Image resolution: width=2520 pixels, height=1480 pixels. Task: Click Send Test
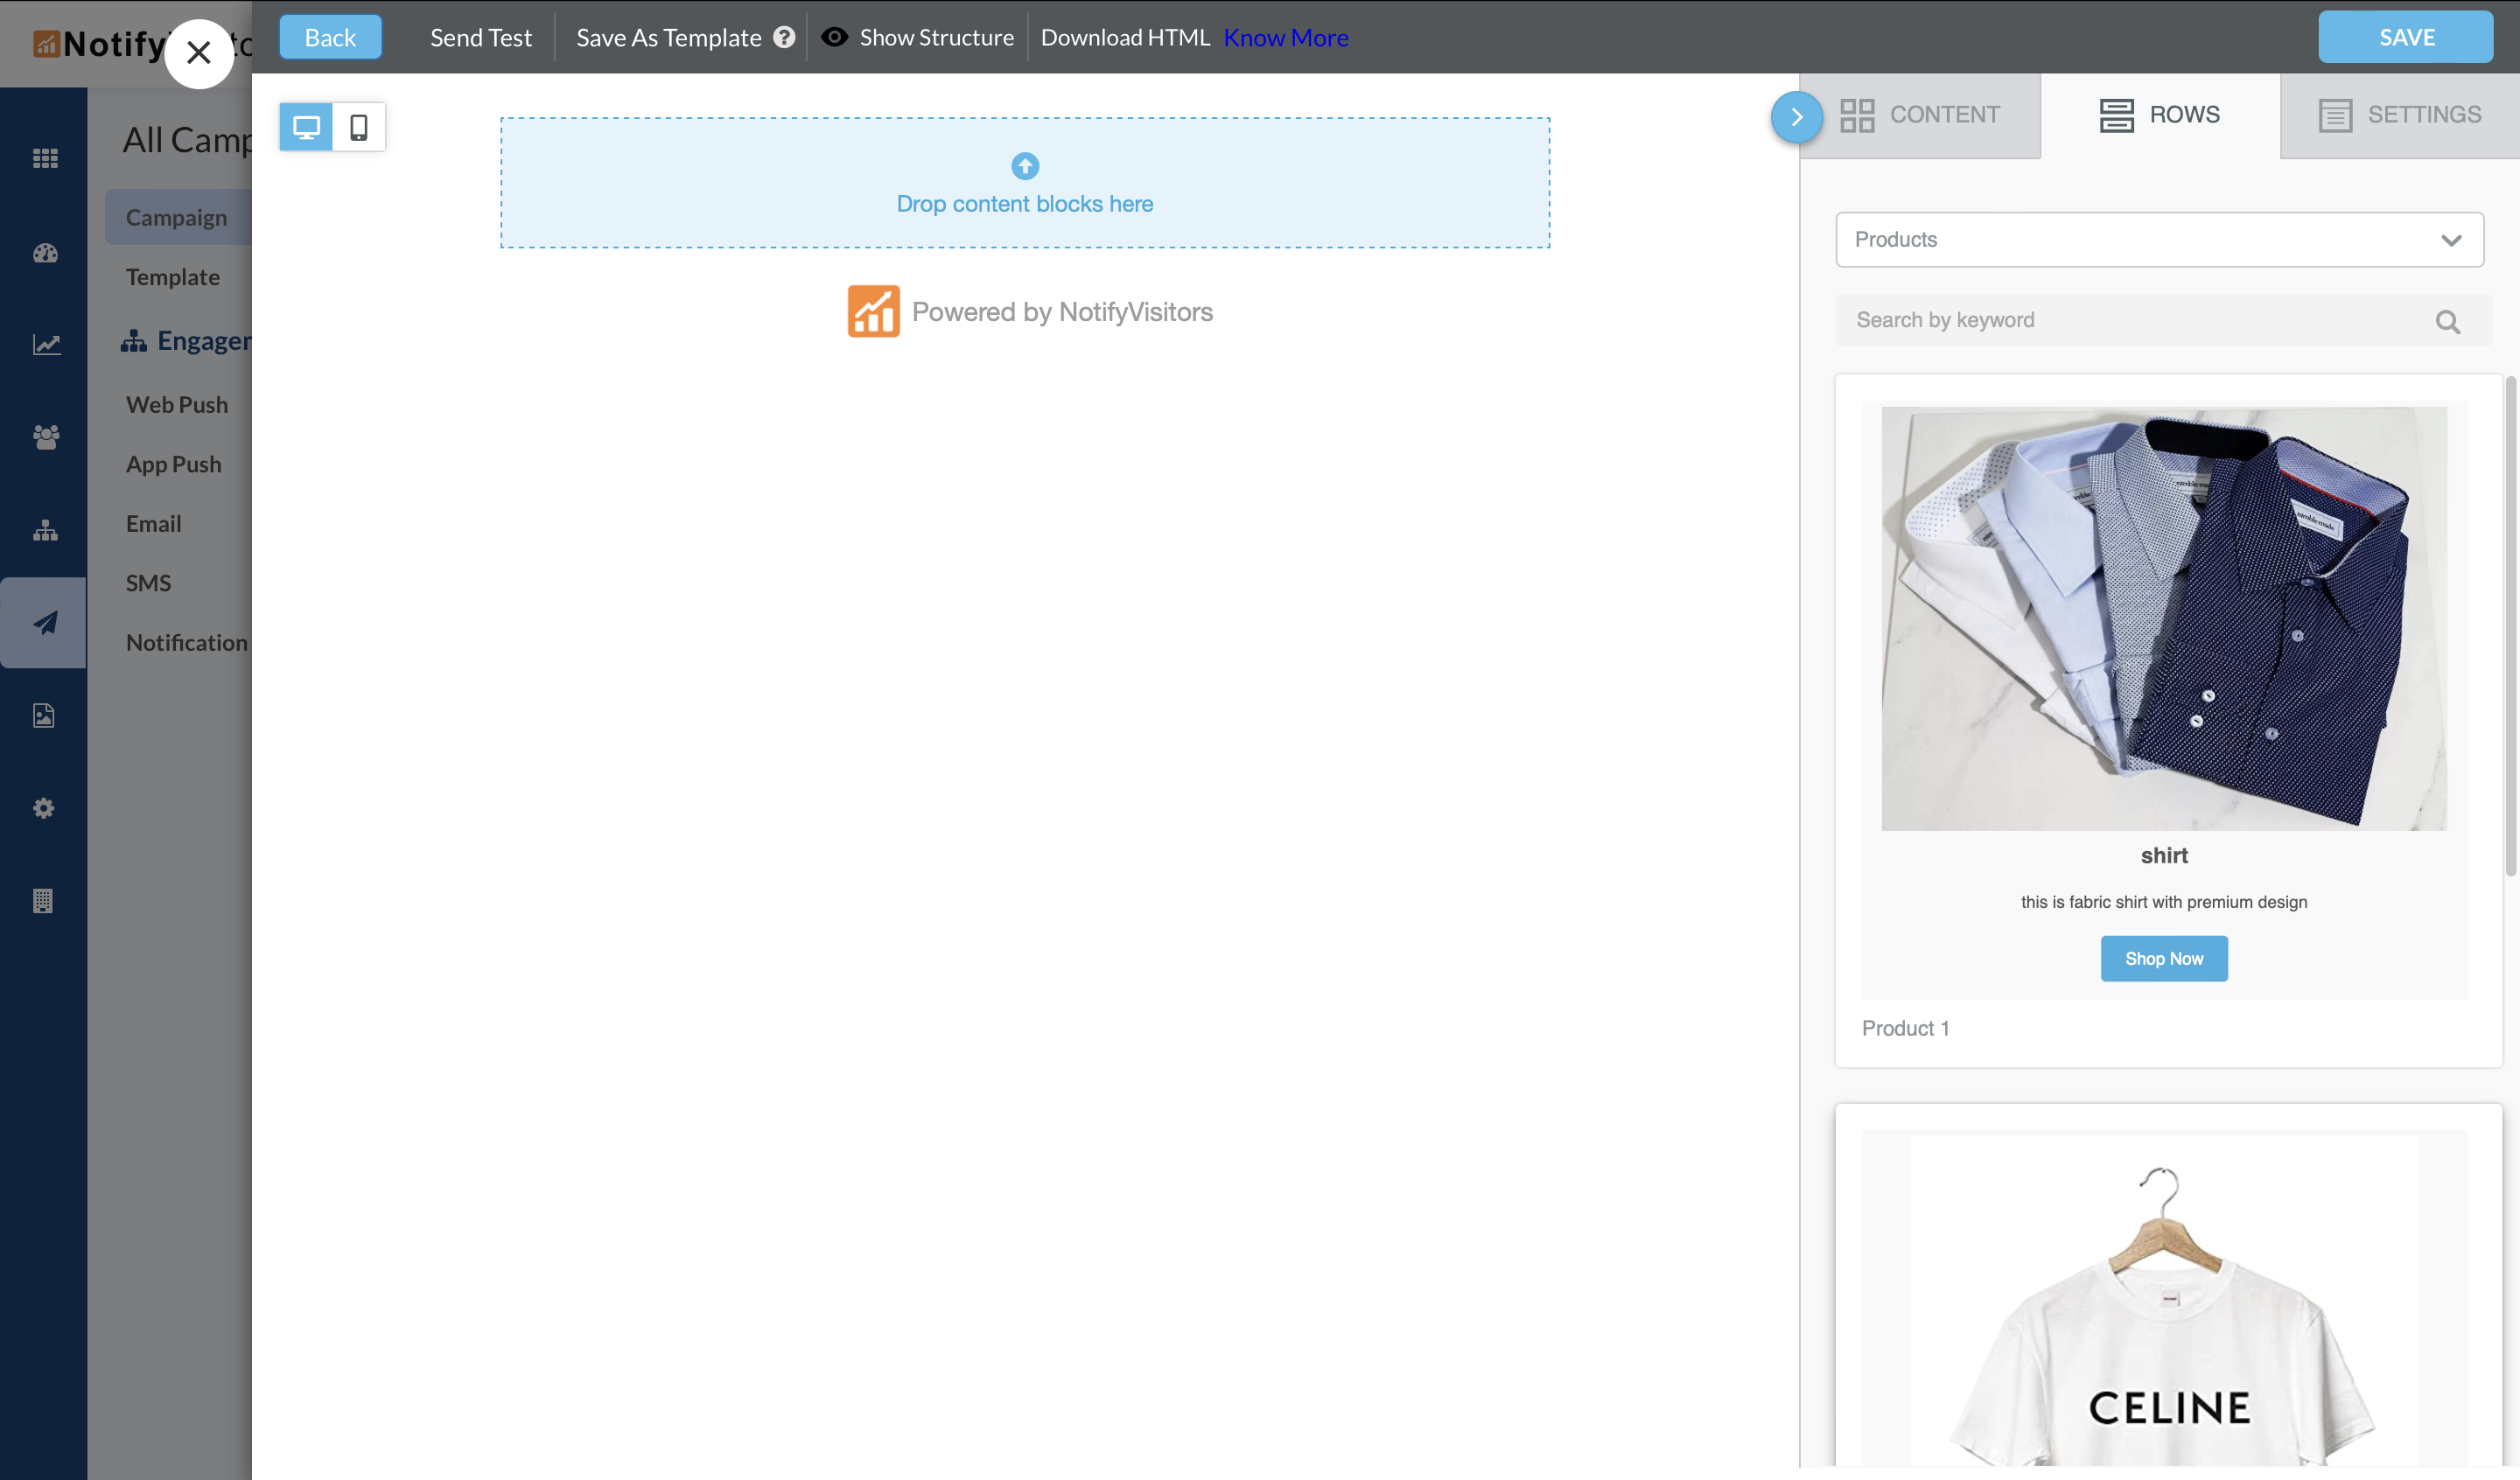click(x=481, y=37)
